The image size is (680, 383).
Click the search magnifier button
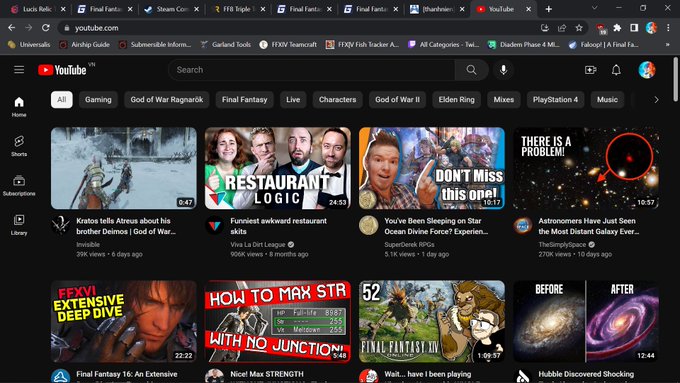click(x=471, y=70)
